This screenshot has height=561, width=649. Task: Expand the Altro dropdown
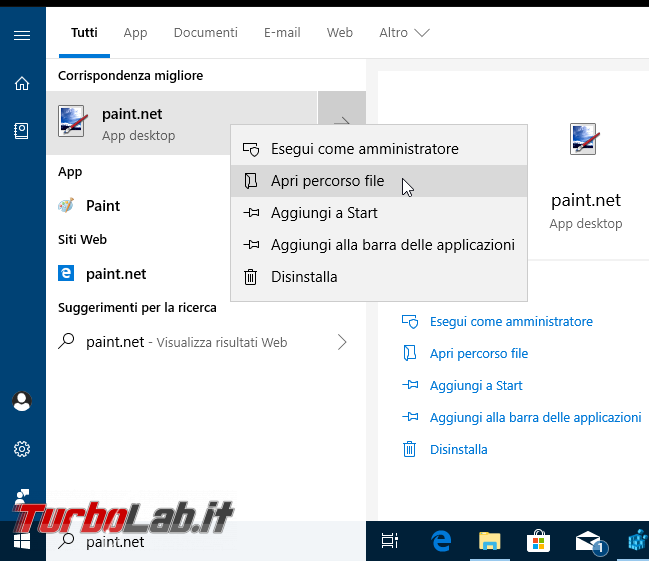click(404, 33)
